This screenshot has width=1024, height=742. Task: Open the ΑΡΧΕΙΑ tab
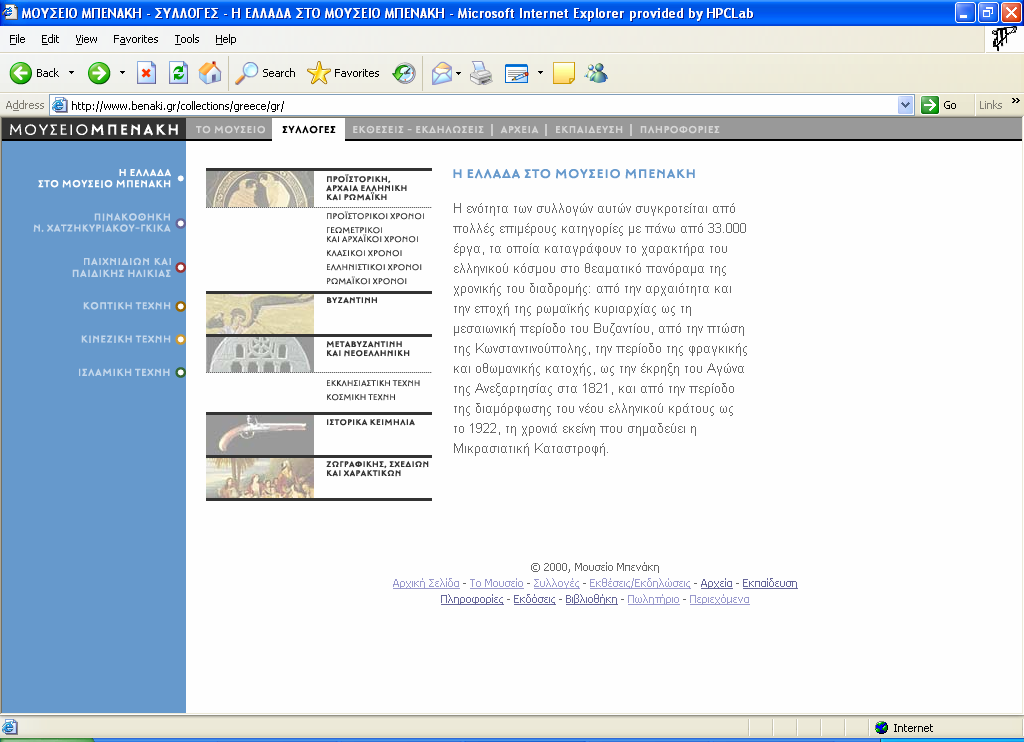click(x=519, y=129)
